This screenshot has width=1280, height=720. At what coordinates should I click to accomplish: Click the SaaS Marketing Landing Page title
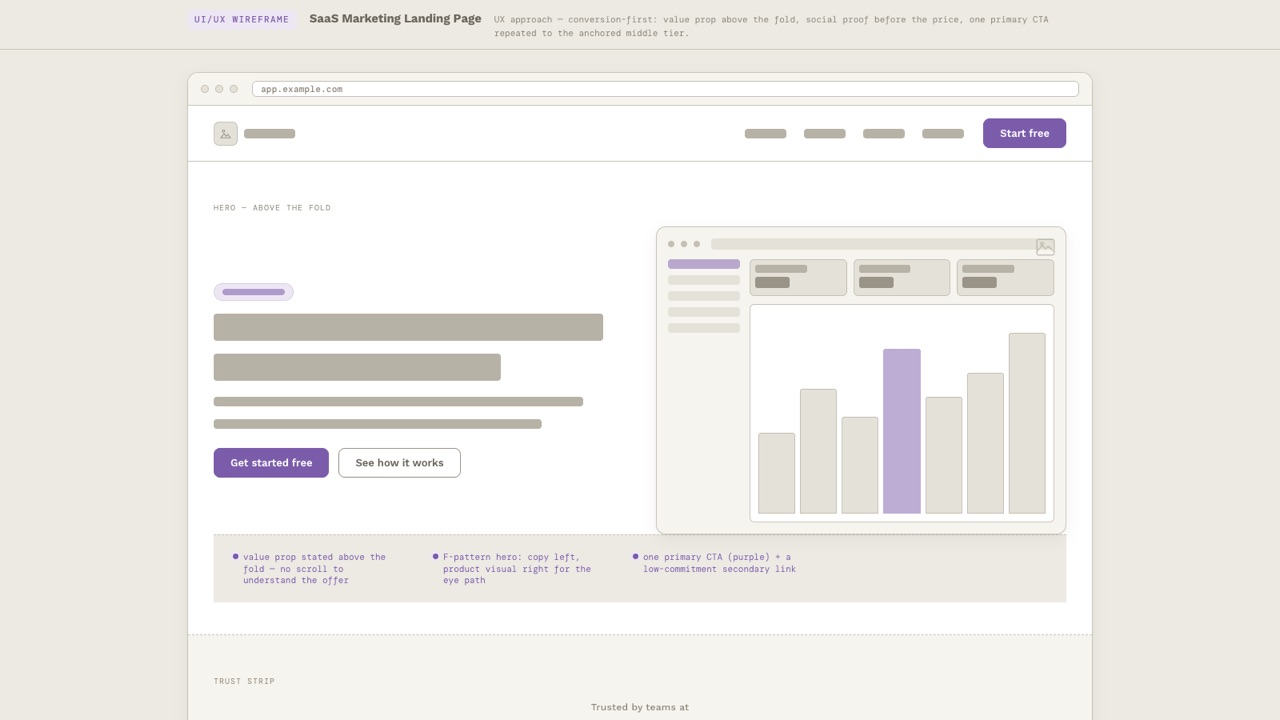tap(395, 19)
